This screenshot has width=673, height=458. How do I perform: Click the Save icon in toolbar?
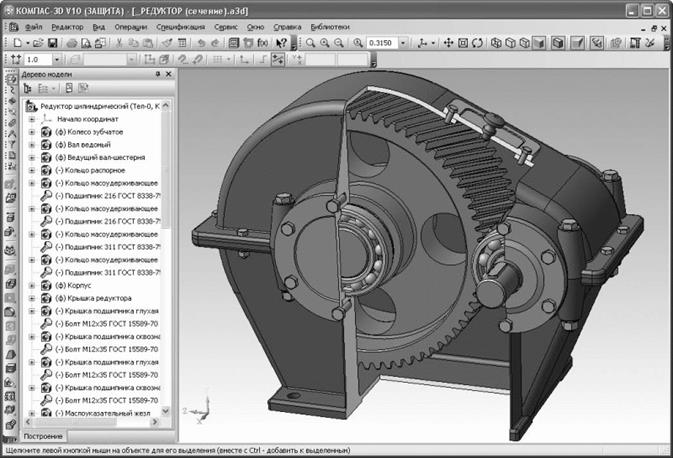click(51, 44)
